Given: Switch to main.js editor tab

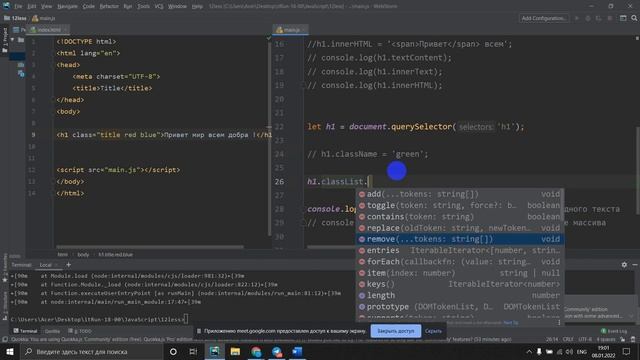Looking at the screenshot, I should point(290,30).
